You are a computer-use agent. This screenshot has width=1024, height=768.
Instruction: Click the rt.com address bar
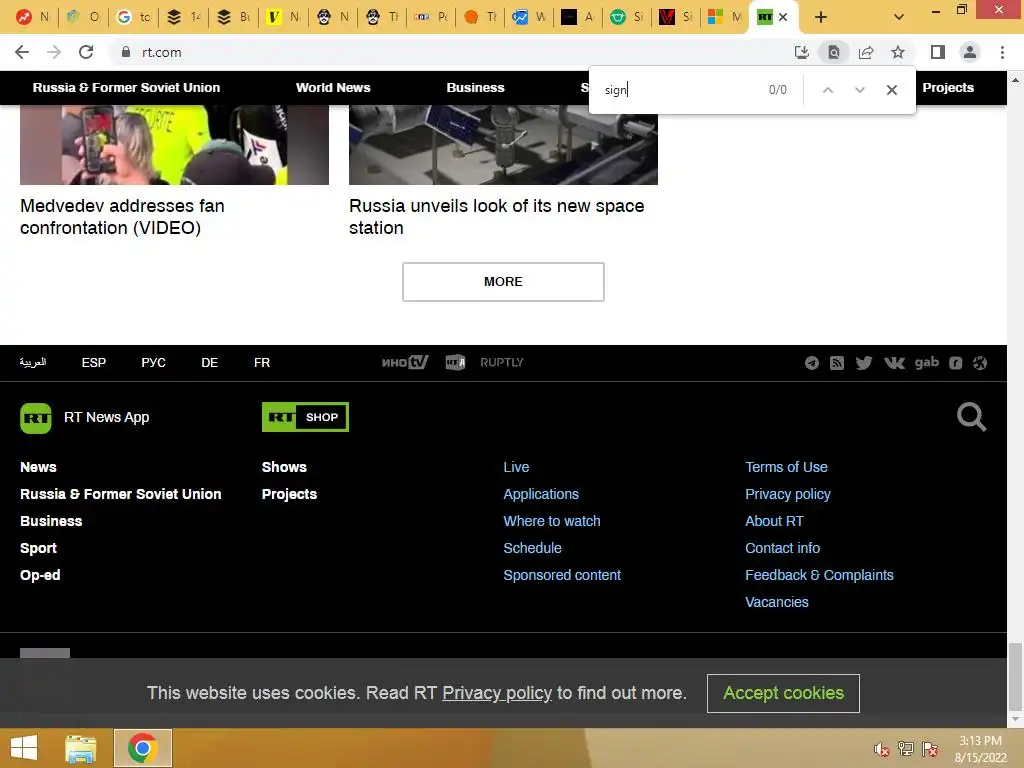(x=451, y=52)
